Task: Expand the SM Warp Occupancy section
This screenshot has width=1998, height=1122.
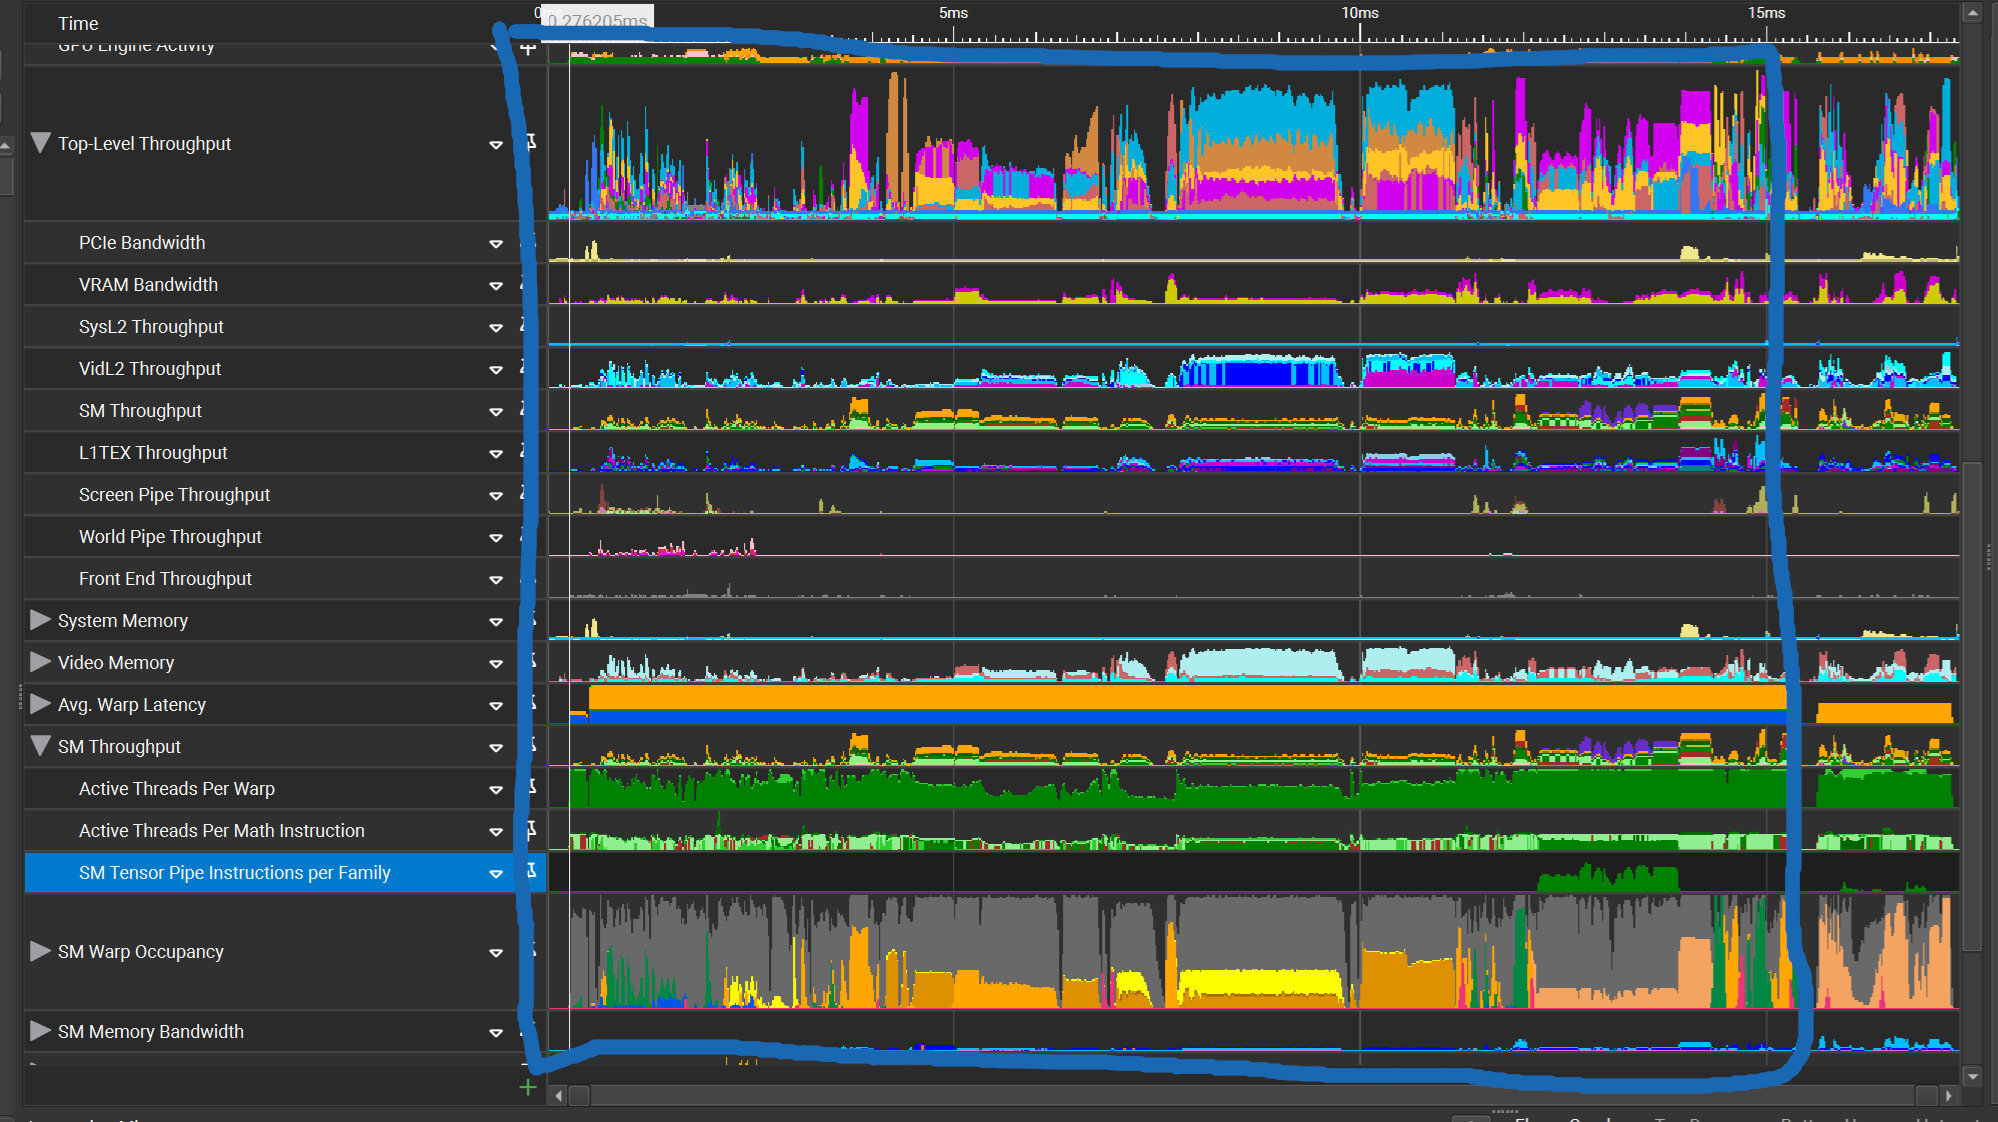Action: tap(40, 951)
